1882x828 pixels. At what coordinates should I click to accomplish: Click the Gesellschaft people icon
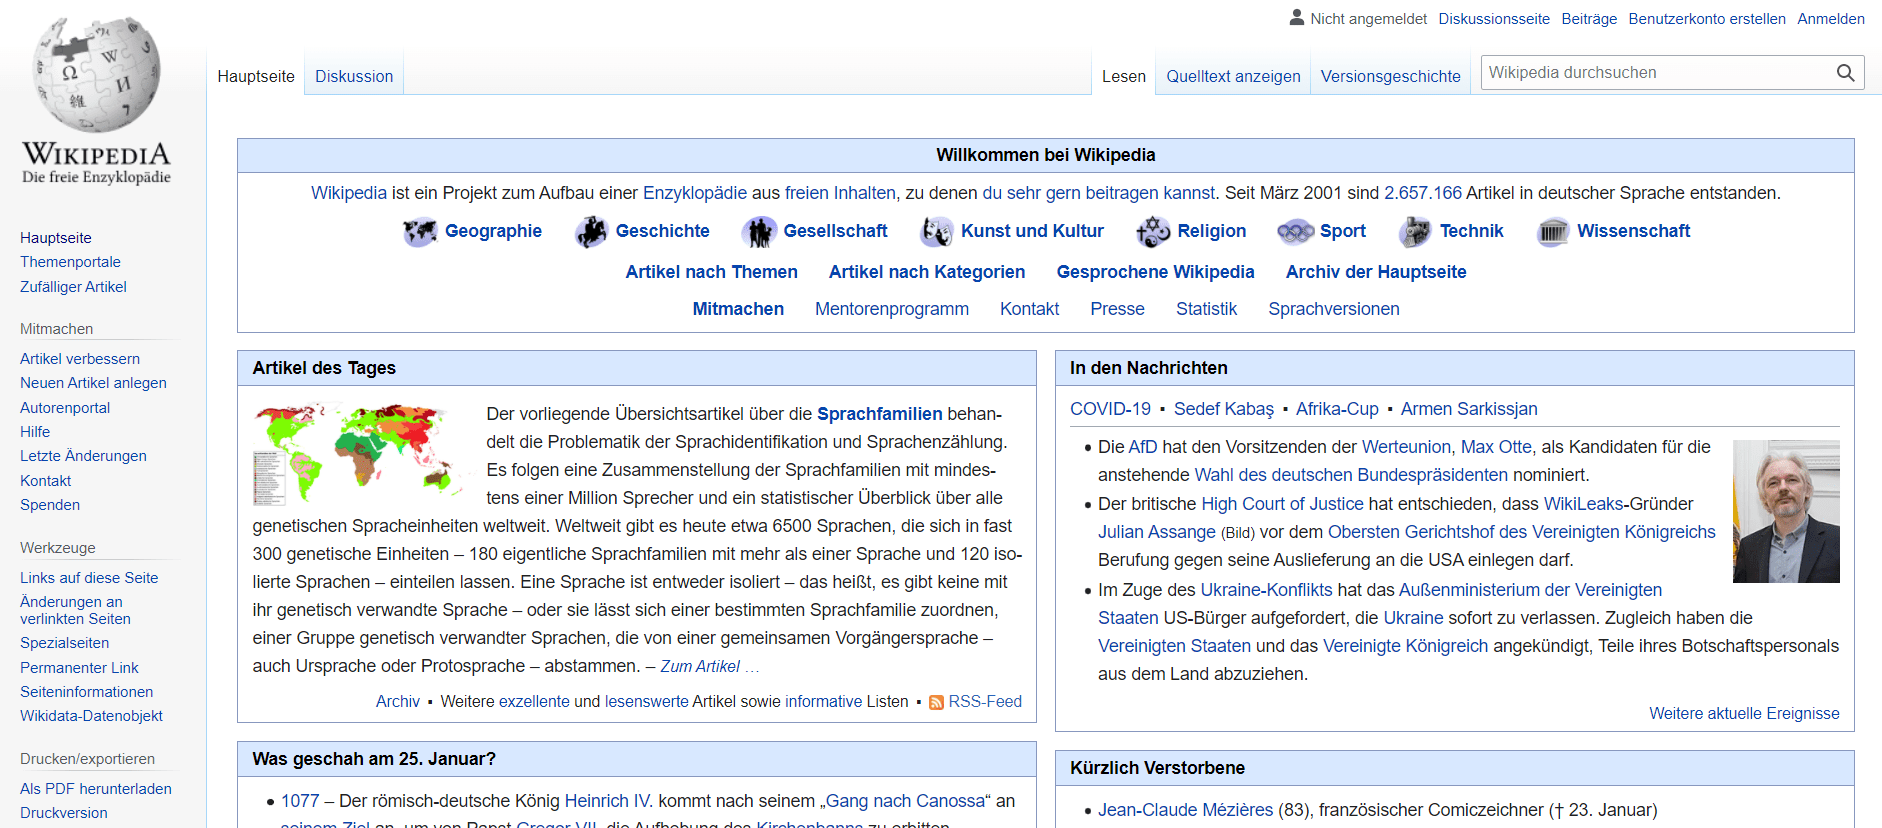(x=759, y=232)
